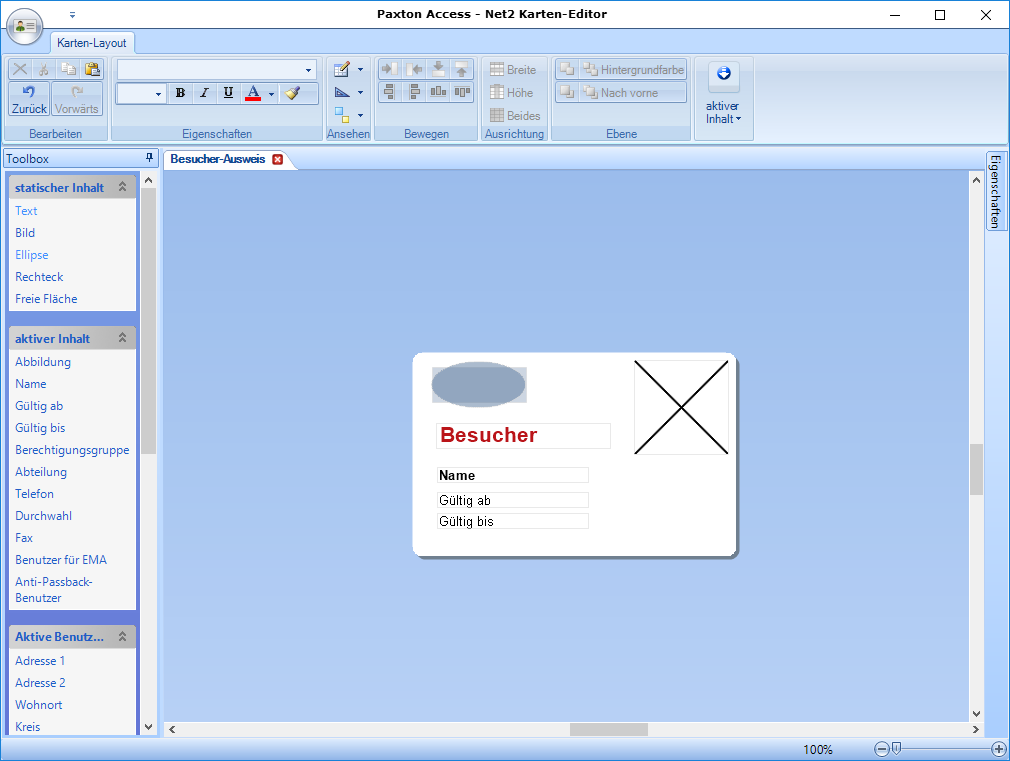Viewport: 1010px width, 761px height.
Task: Close the Besucher-Ausweis document tab
Action: 278,159
